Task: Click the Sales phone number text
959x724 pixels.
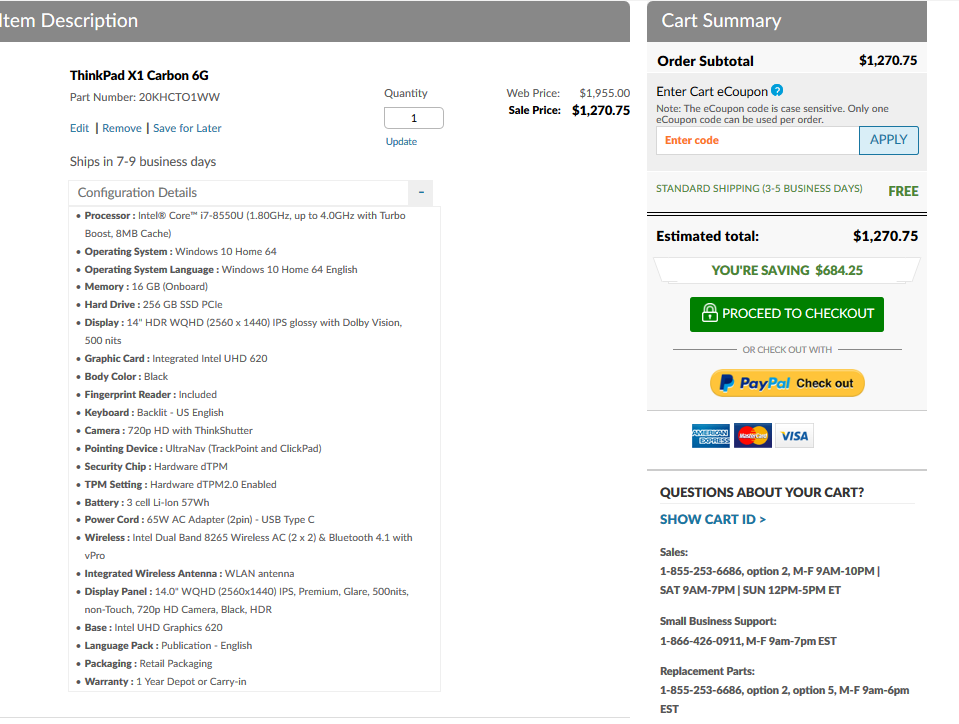Action: click(770, 580)
